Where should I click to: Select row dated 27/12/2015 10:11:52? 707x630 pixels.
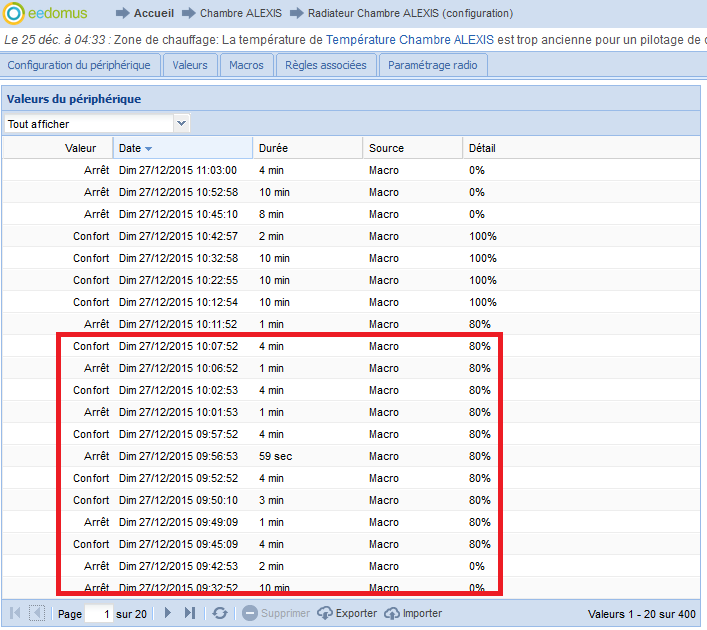351,326
